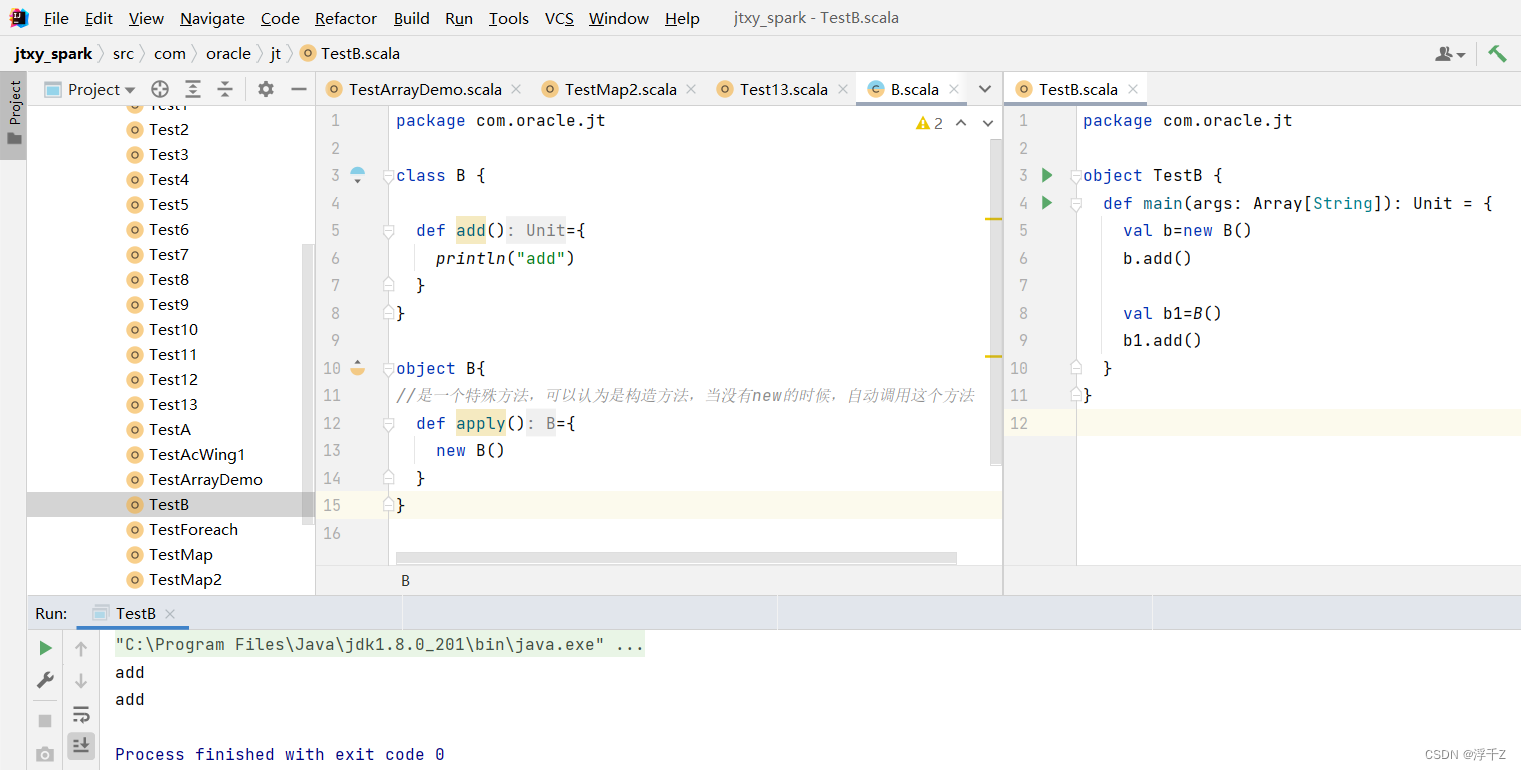Open Project panel settings via the gear icon

tap(265, 89)
